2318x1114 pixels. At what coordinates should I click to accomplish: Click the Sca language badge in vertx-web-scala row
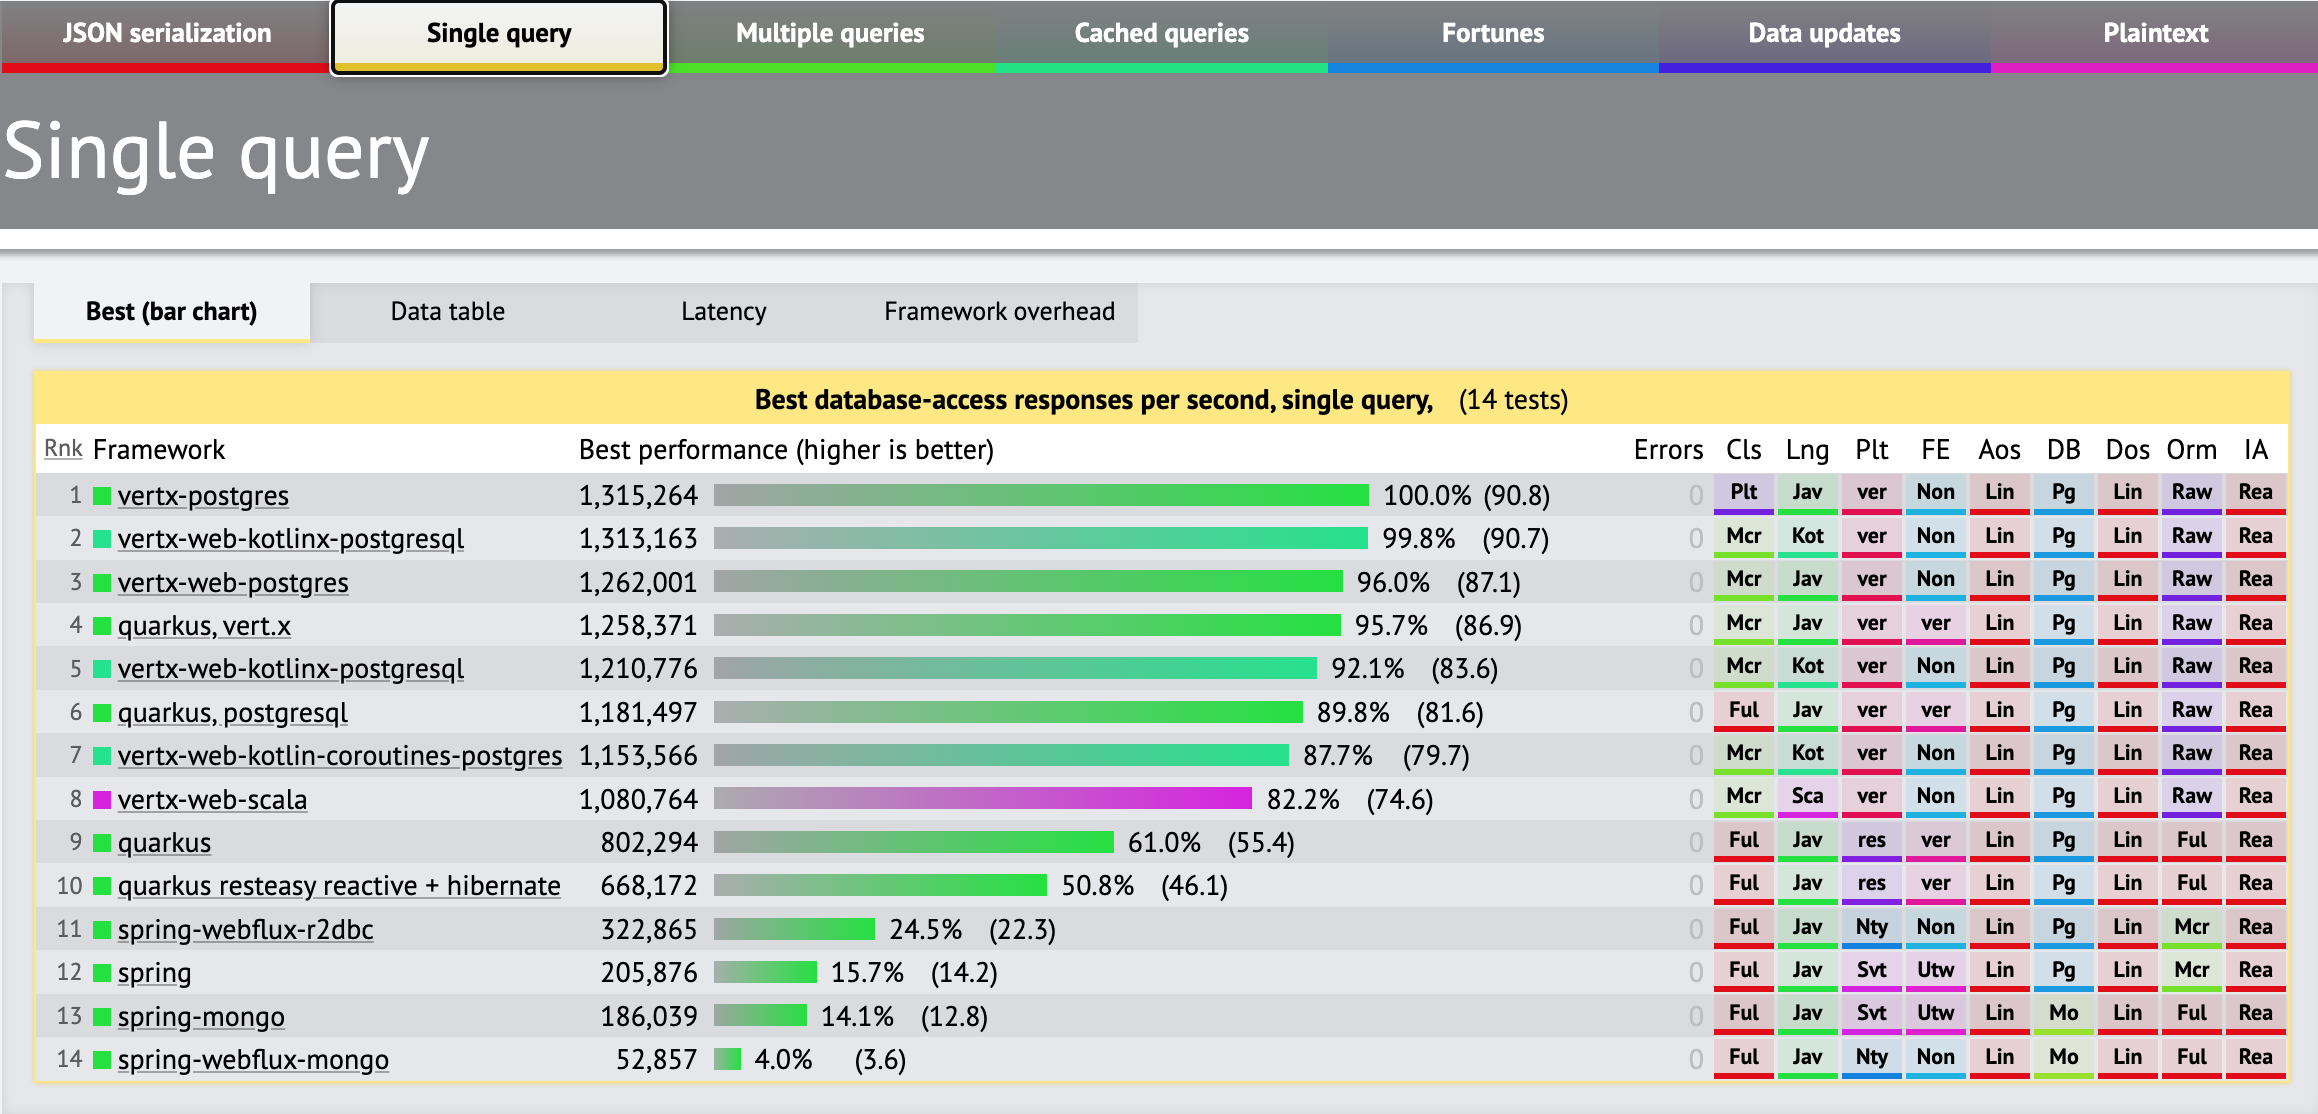tap(1807, 796)
